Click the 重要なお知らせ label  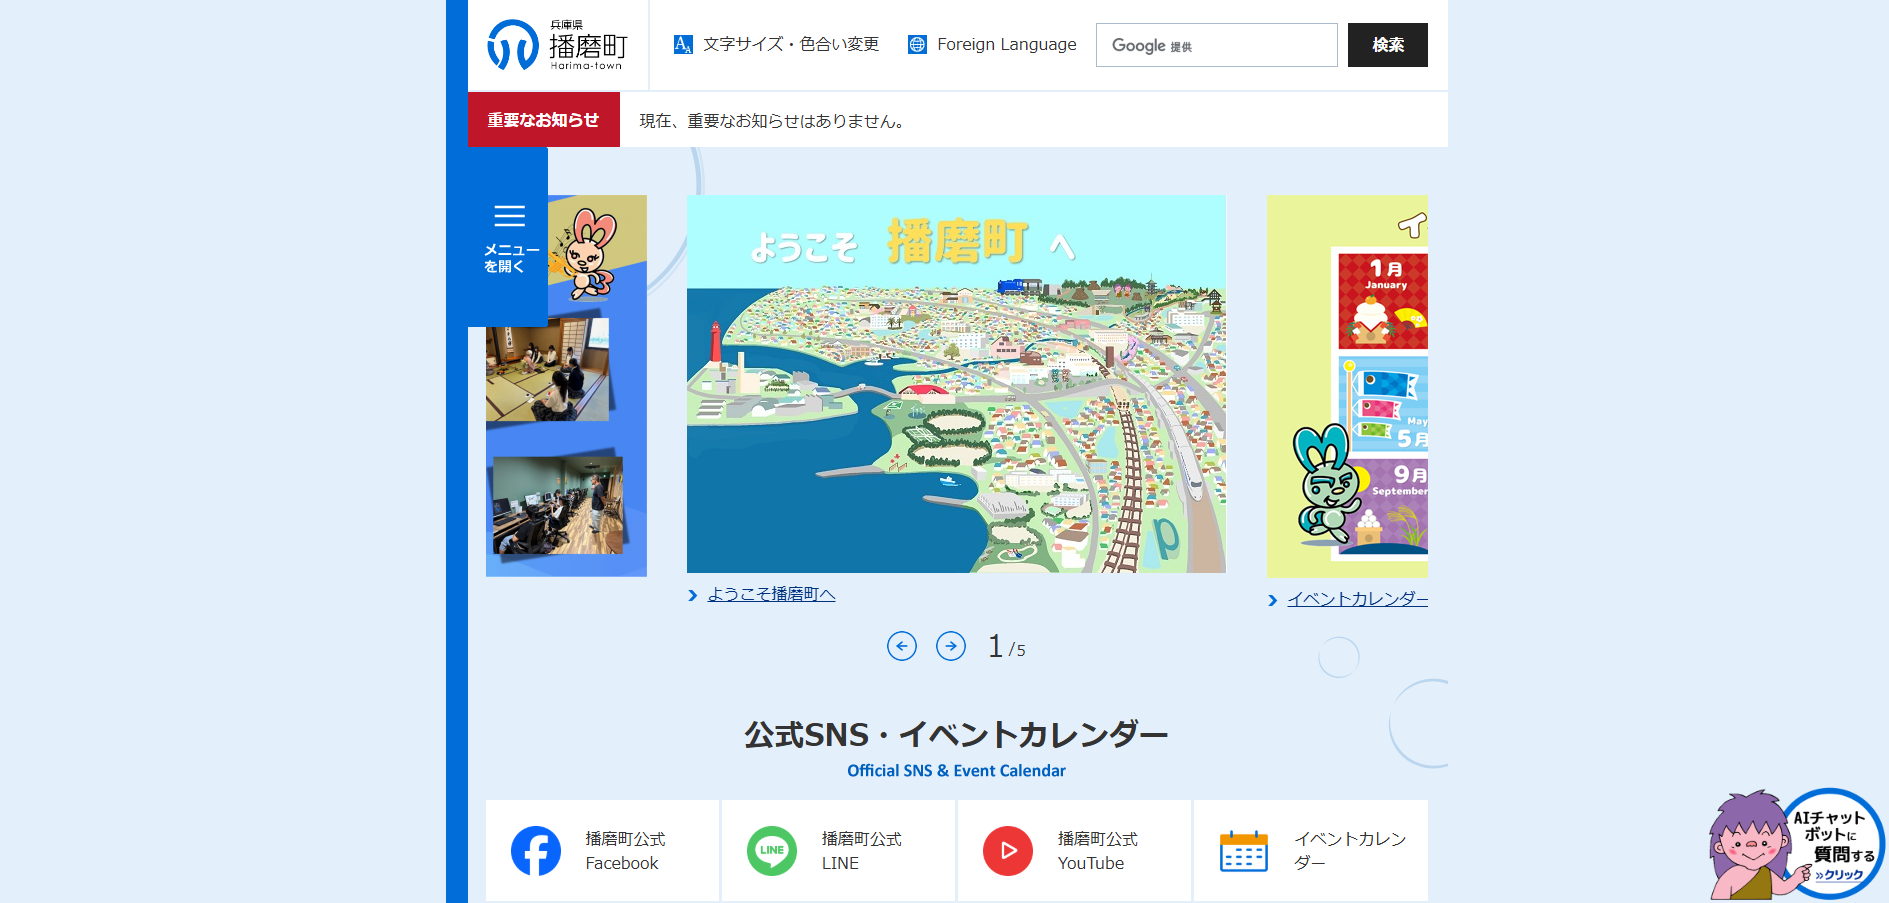(x=544, y=120)
